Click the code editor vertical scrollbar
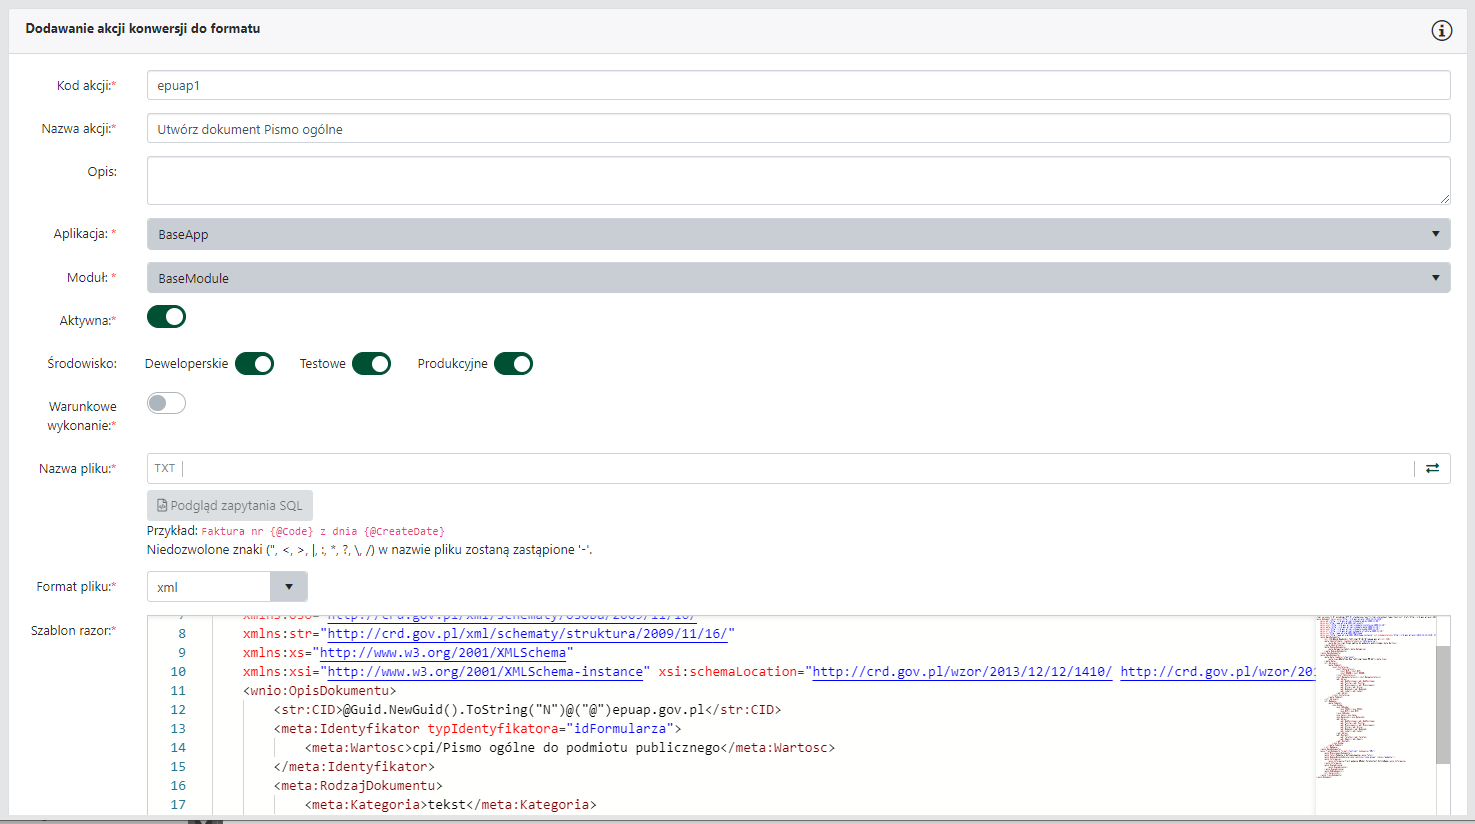This screenshot has height=824, width=1475. tap(1442, 704)
